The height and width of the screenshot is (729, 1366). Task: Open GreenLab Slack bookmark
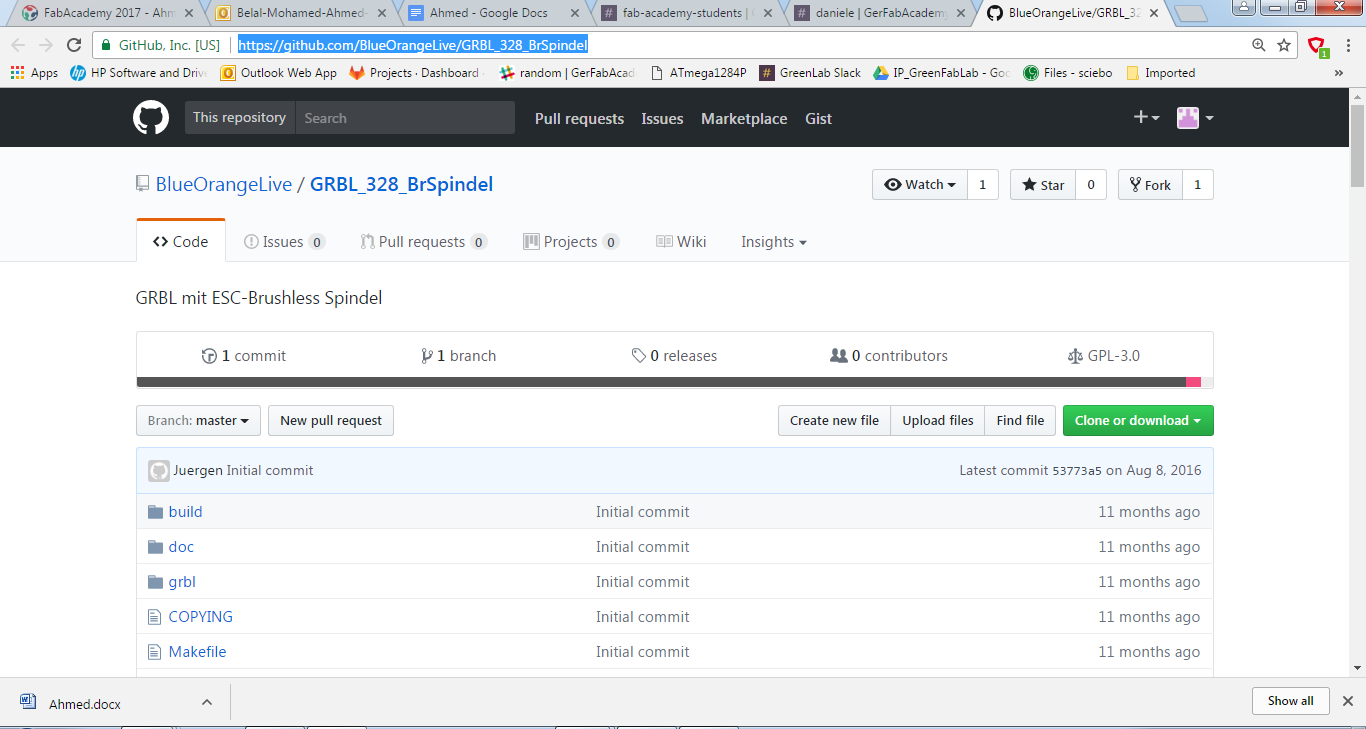[810, 73]
